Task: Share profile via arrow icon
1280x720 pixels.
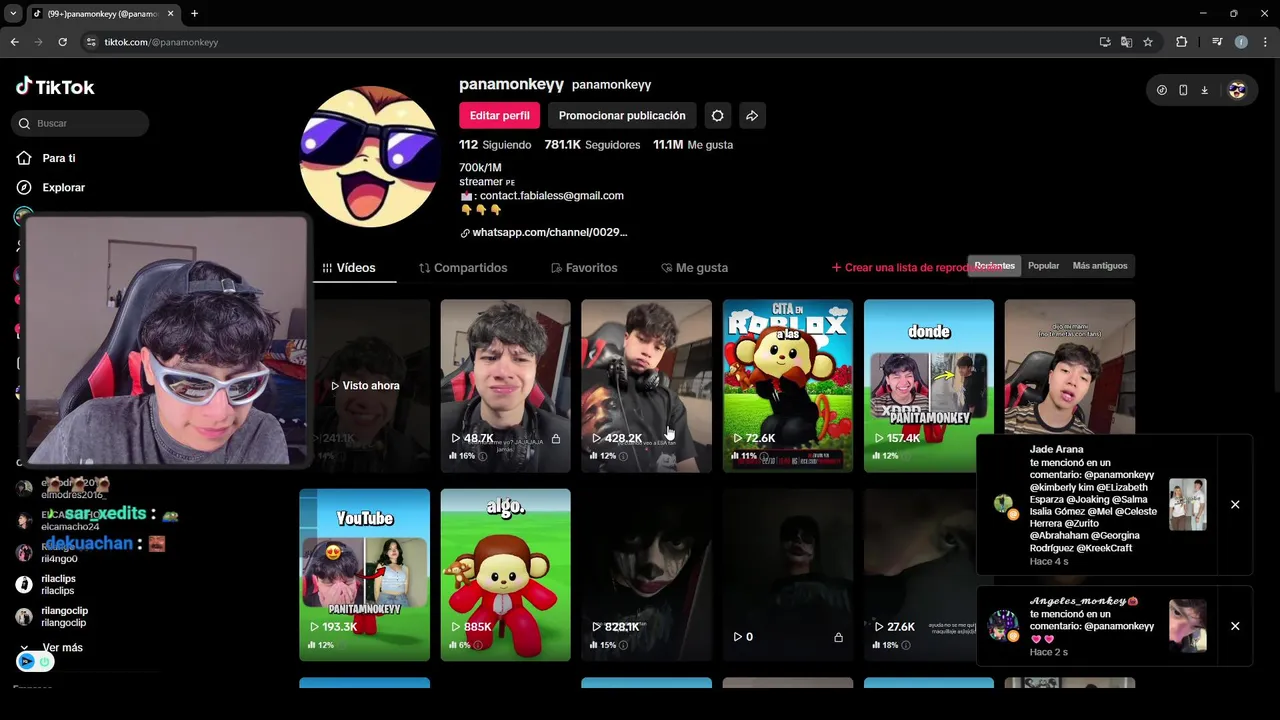Action: 752,115
